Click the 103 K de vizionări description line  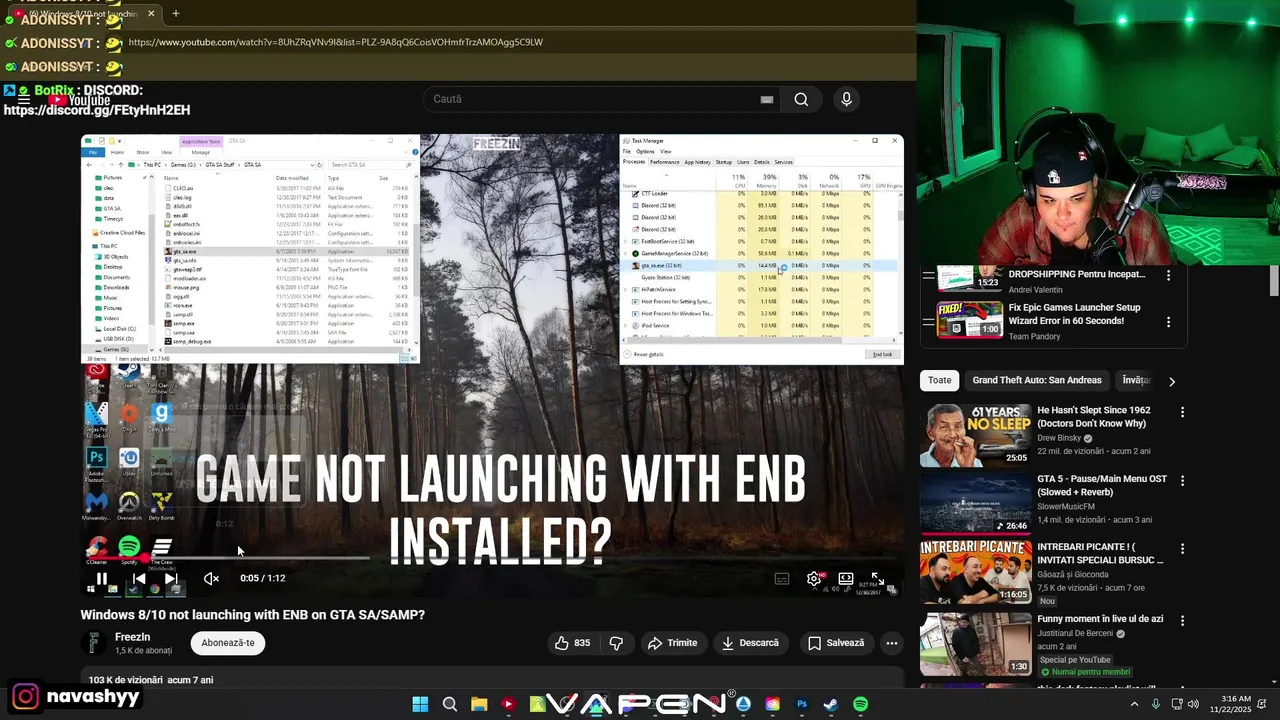coord(151,680)
